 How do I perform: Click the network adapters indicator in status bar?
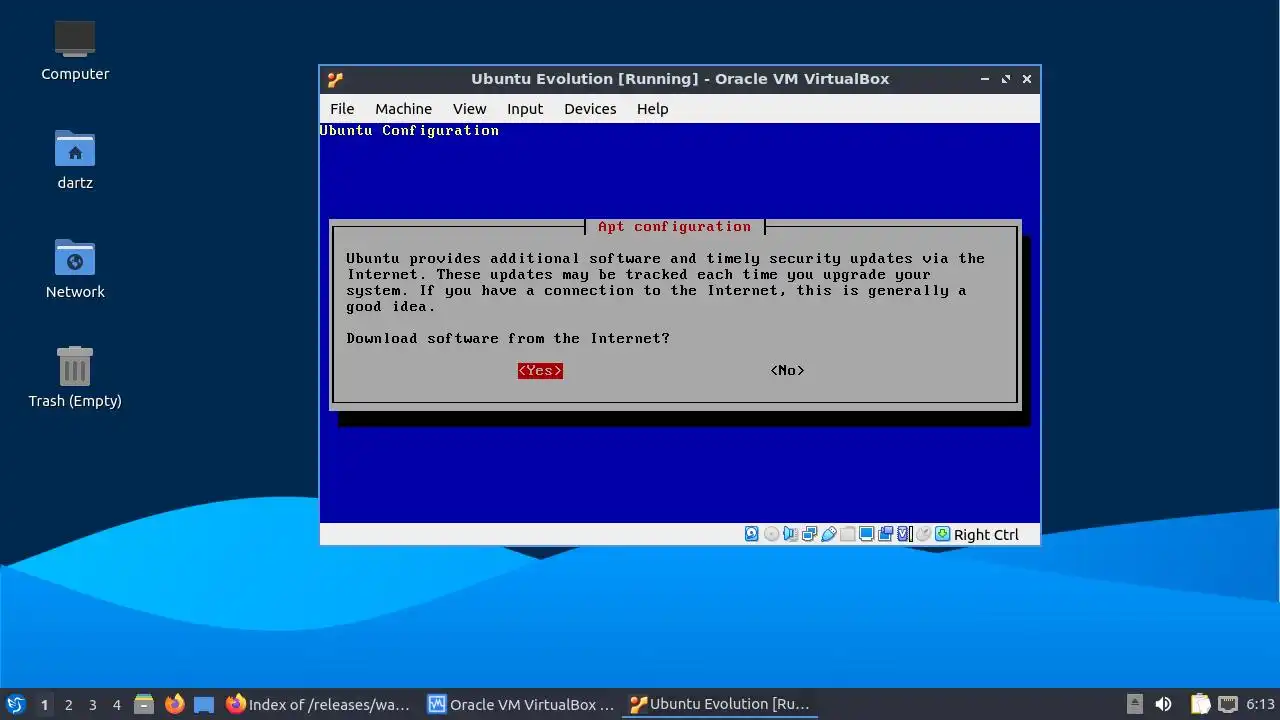809,534
